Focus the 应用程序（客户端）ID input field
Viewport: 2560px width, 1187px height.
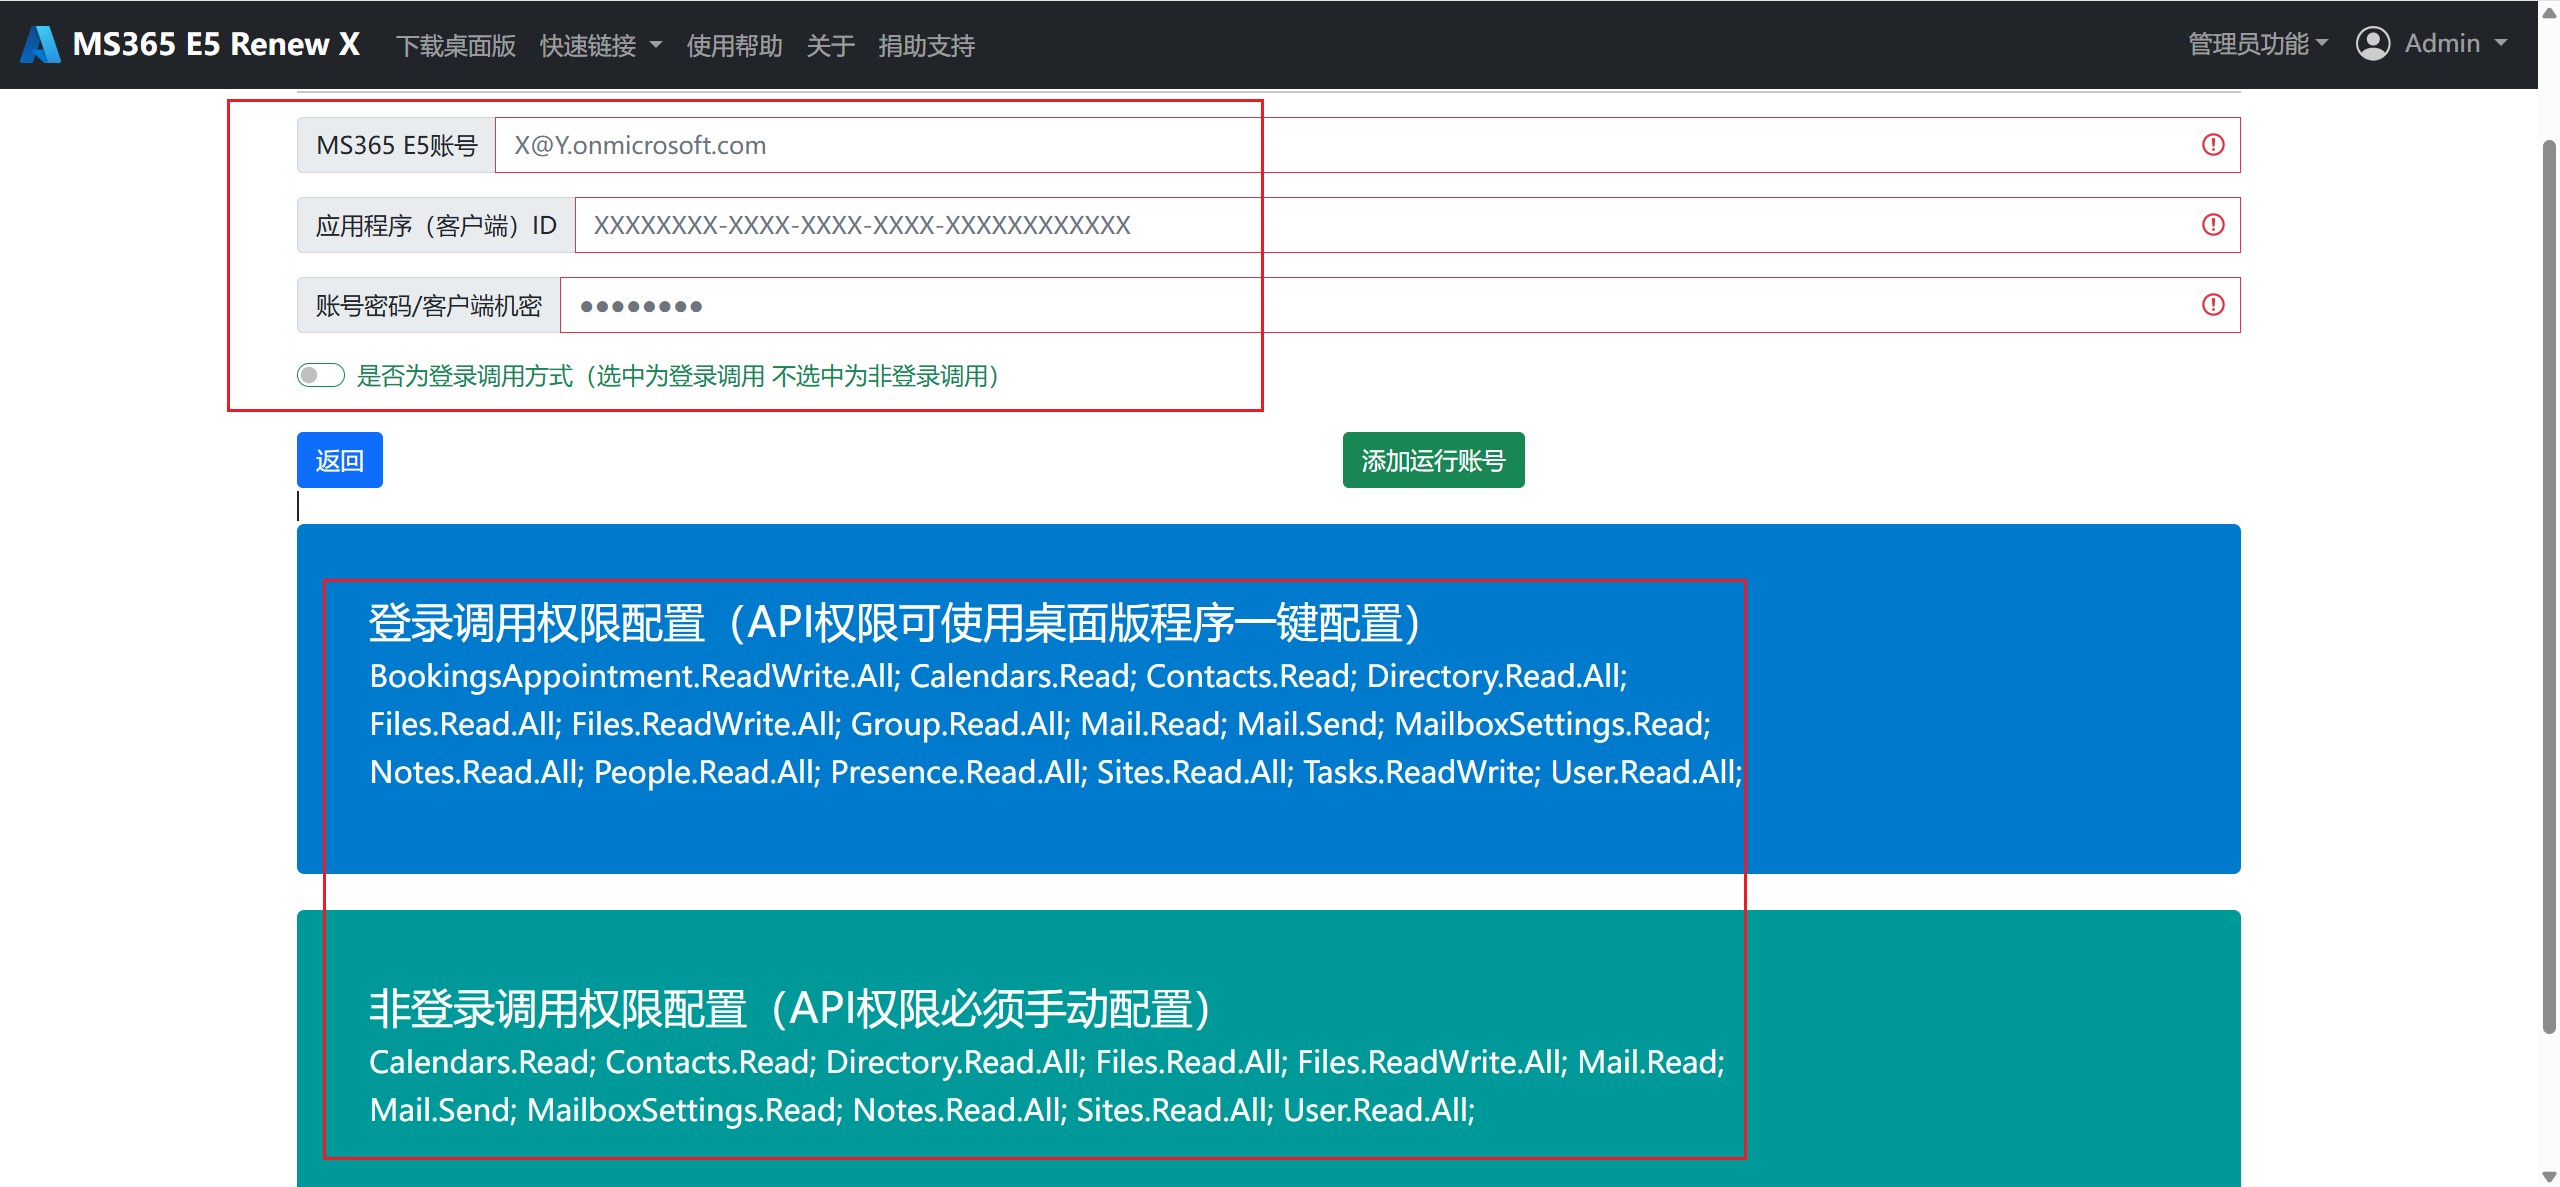(x=1407, y=225)
